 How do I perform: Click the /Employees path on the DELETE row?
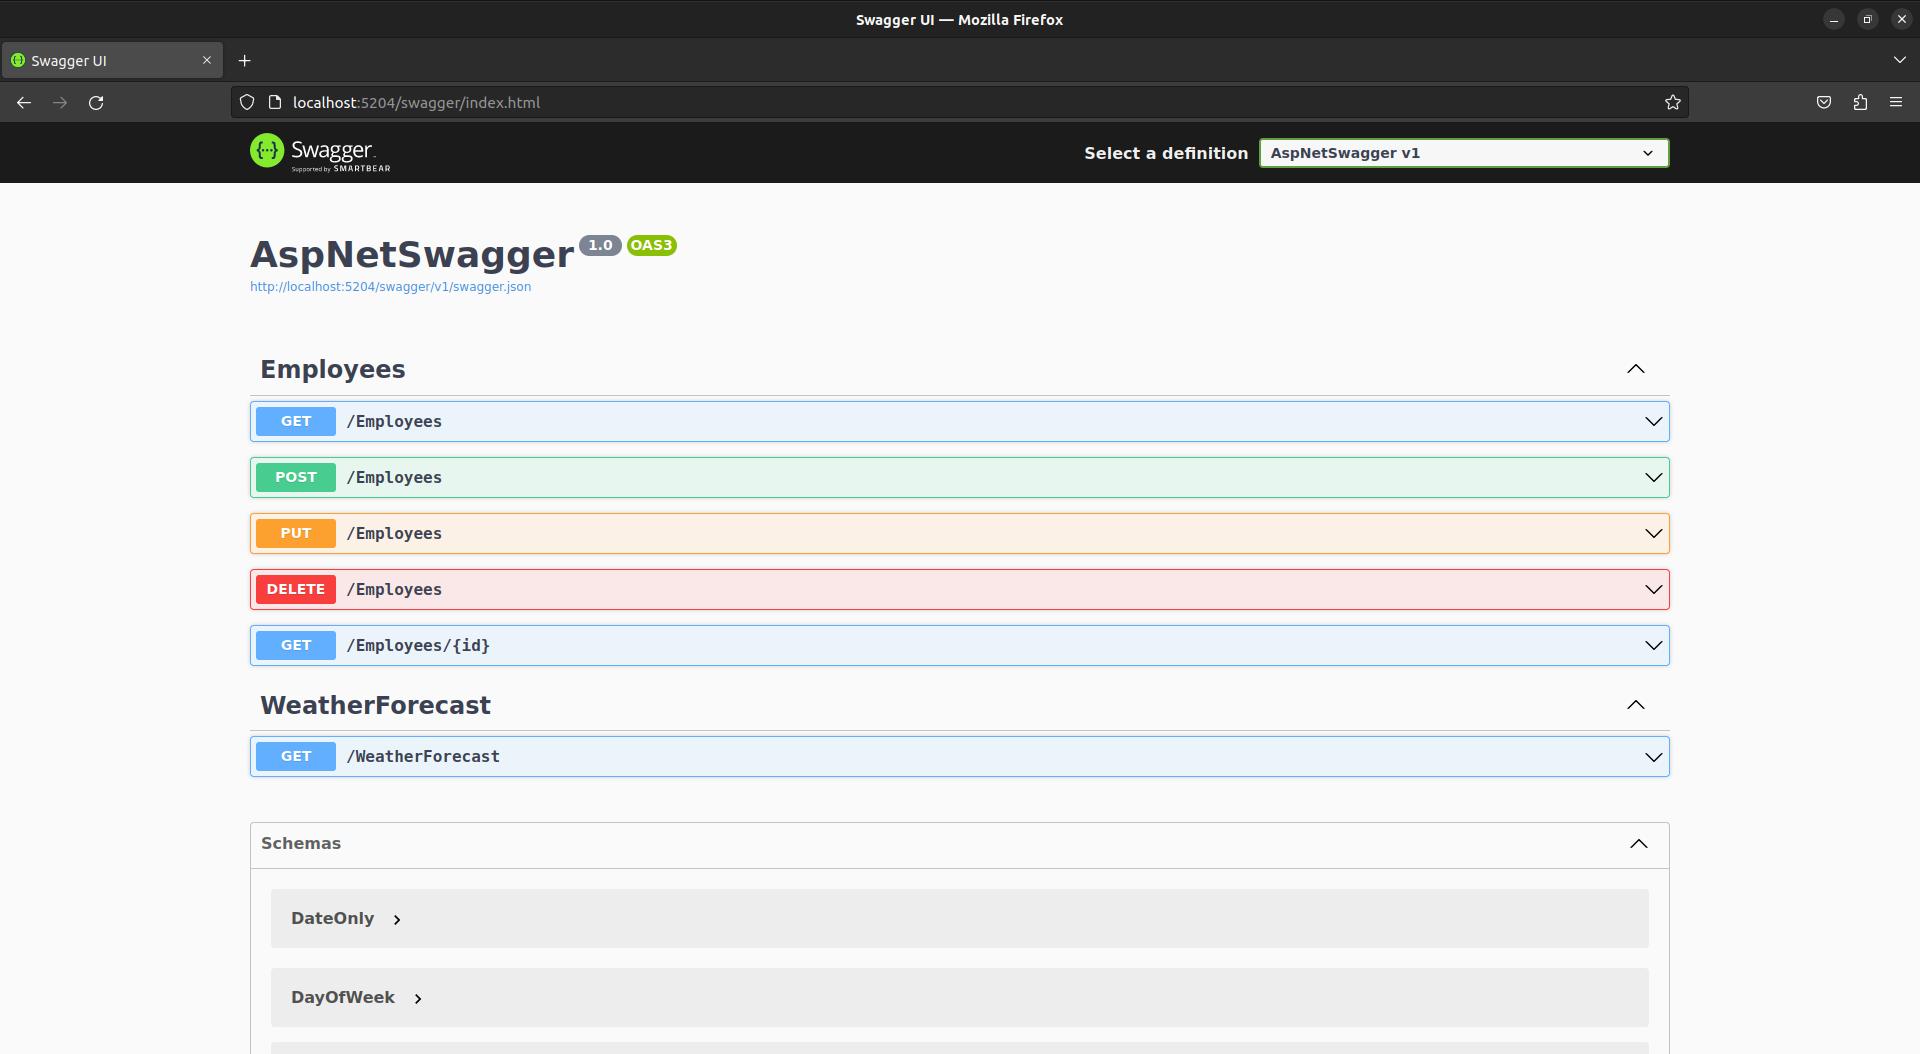coord(394,589)
